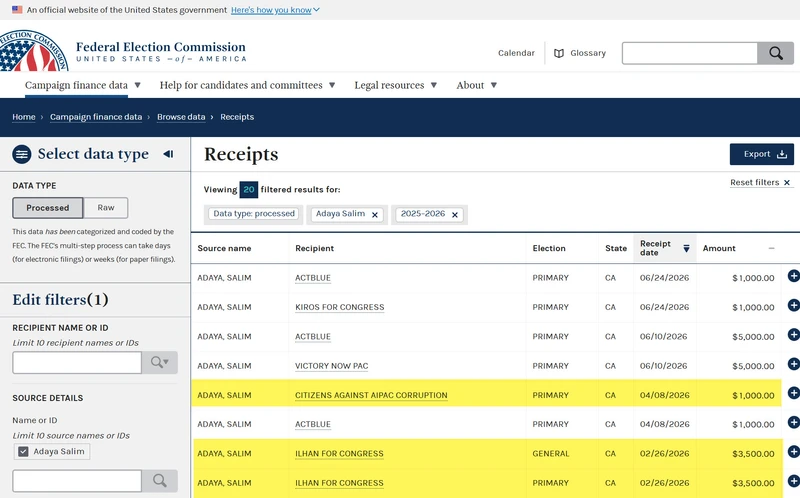Image resolution: width=800 pixels, height=498 pixels.
Task: Remove the Adaya Salim filter tag
Action: pyautogui.click(x=375, y=215)
